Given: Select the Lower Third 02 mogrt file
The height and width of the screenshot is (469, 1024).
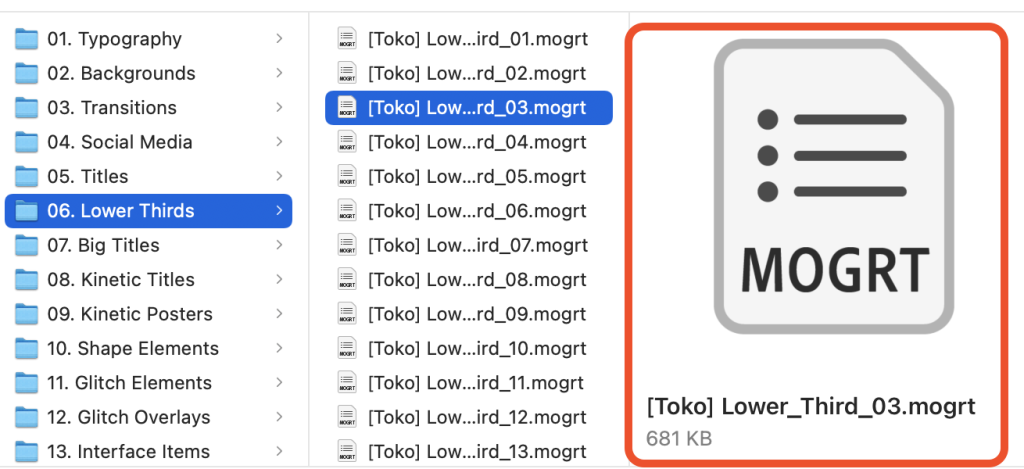Looking at the screenshot, I should [x=476, y=74].
